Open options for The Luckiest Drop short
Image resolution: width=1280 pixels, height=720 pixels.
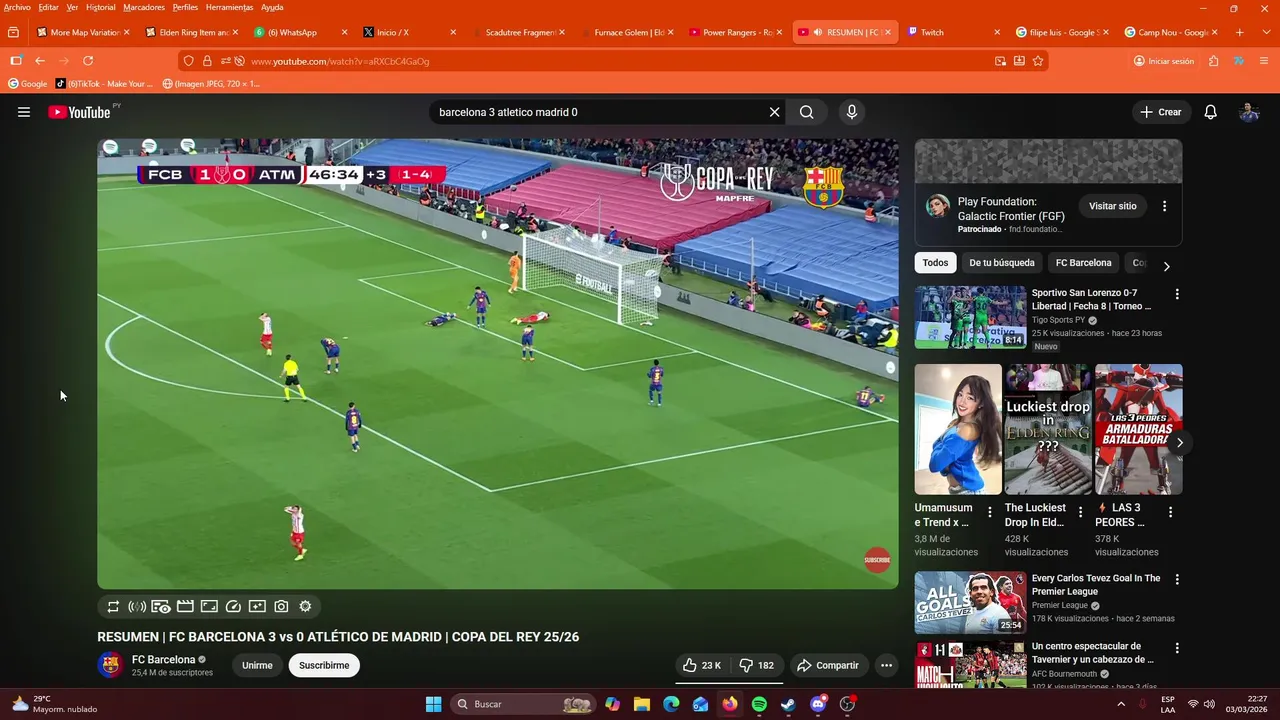tap(1080, 512)
